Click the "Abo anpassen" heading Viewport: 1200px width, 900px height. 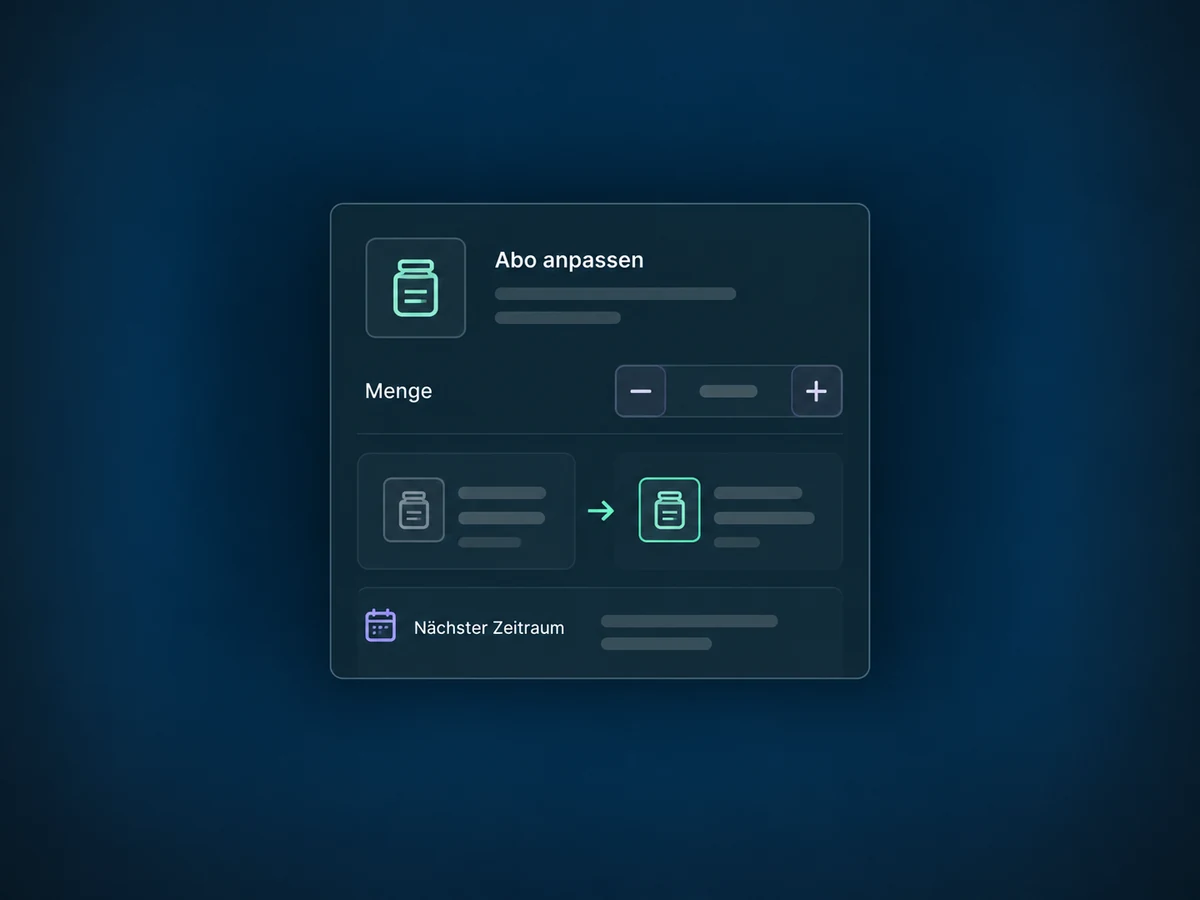(569, 260)
